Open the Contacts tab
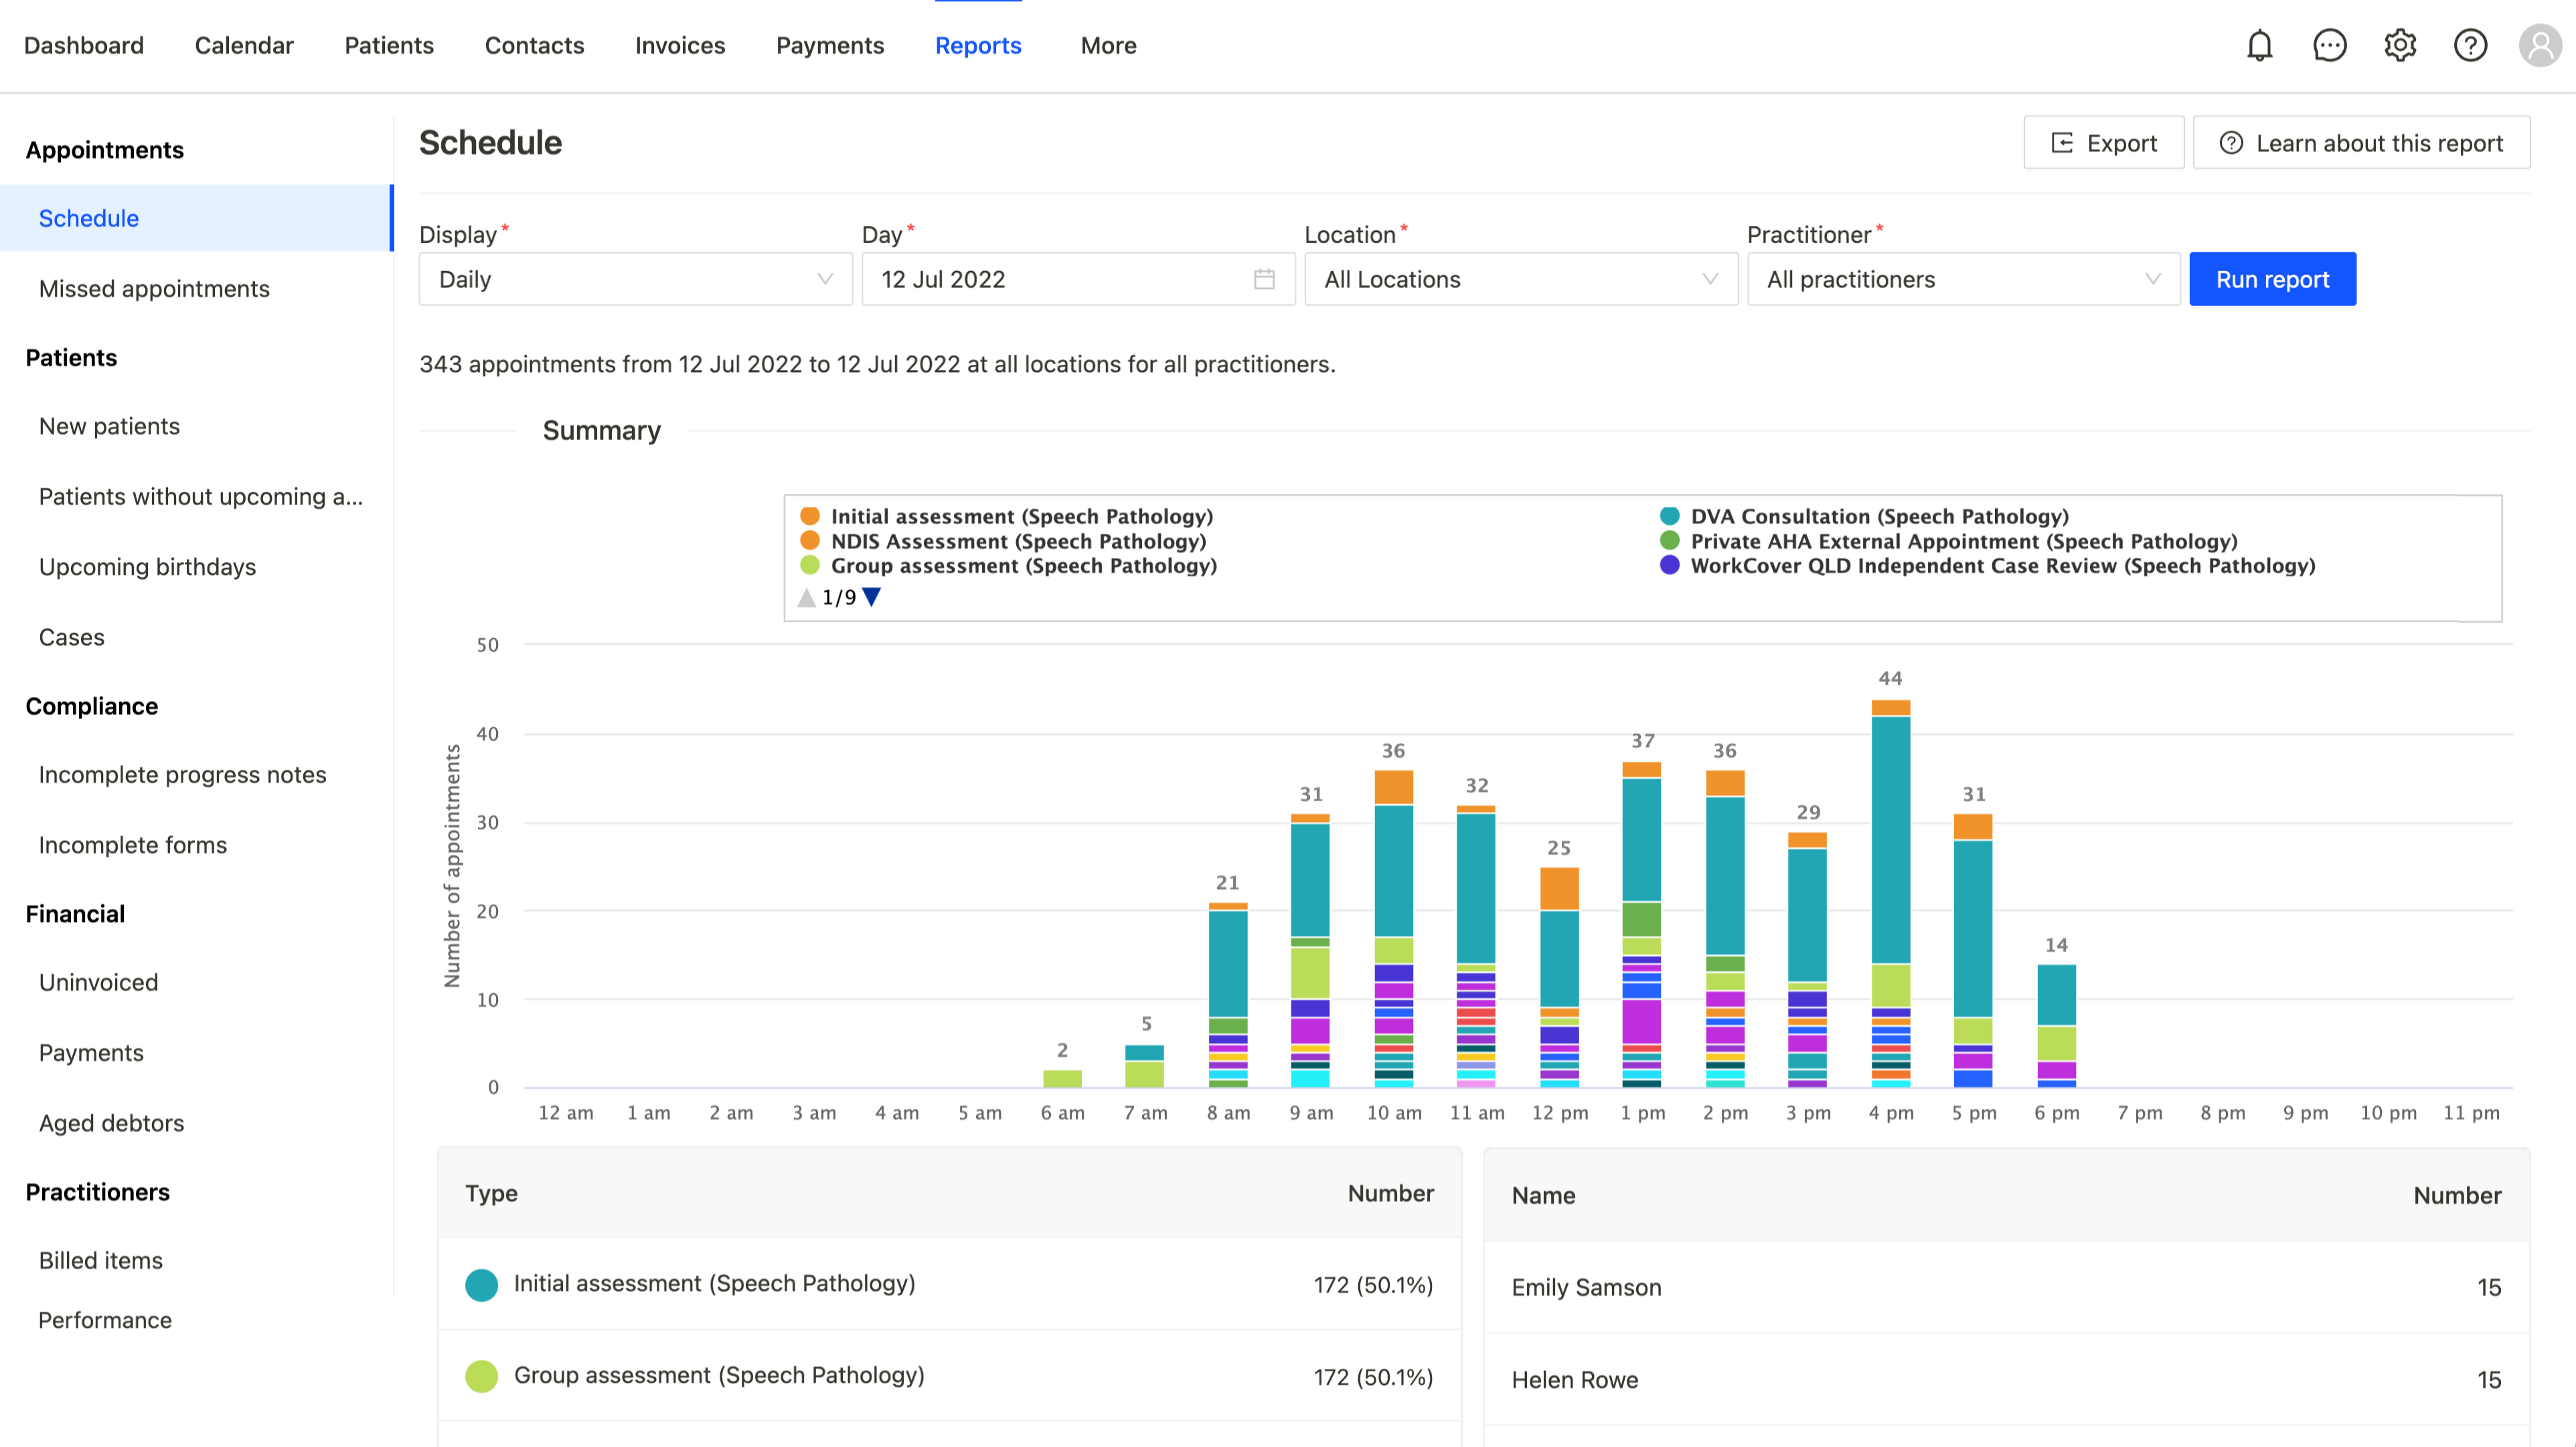The width and height of the screenshot is (2576, 1447). 534,45
